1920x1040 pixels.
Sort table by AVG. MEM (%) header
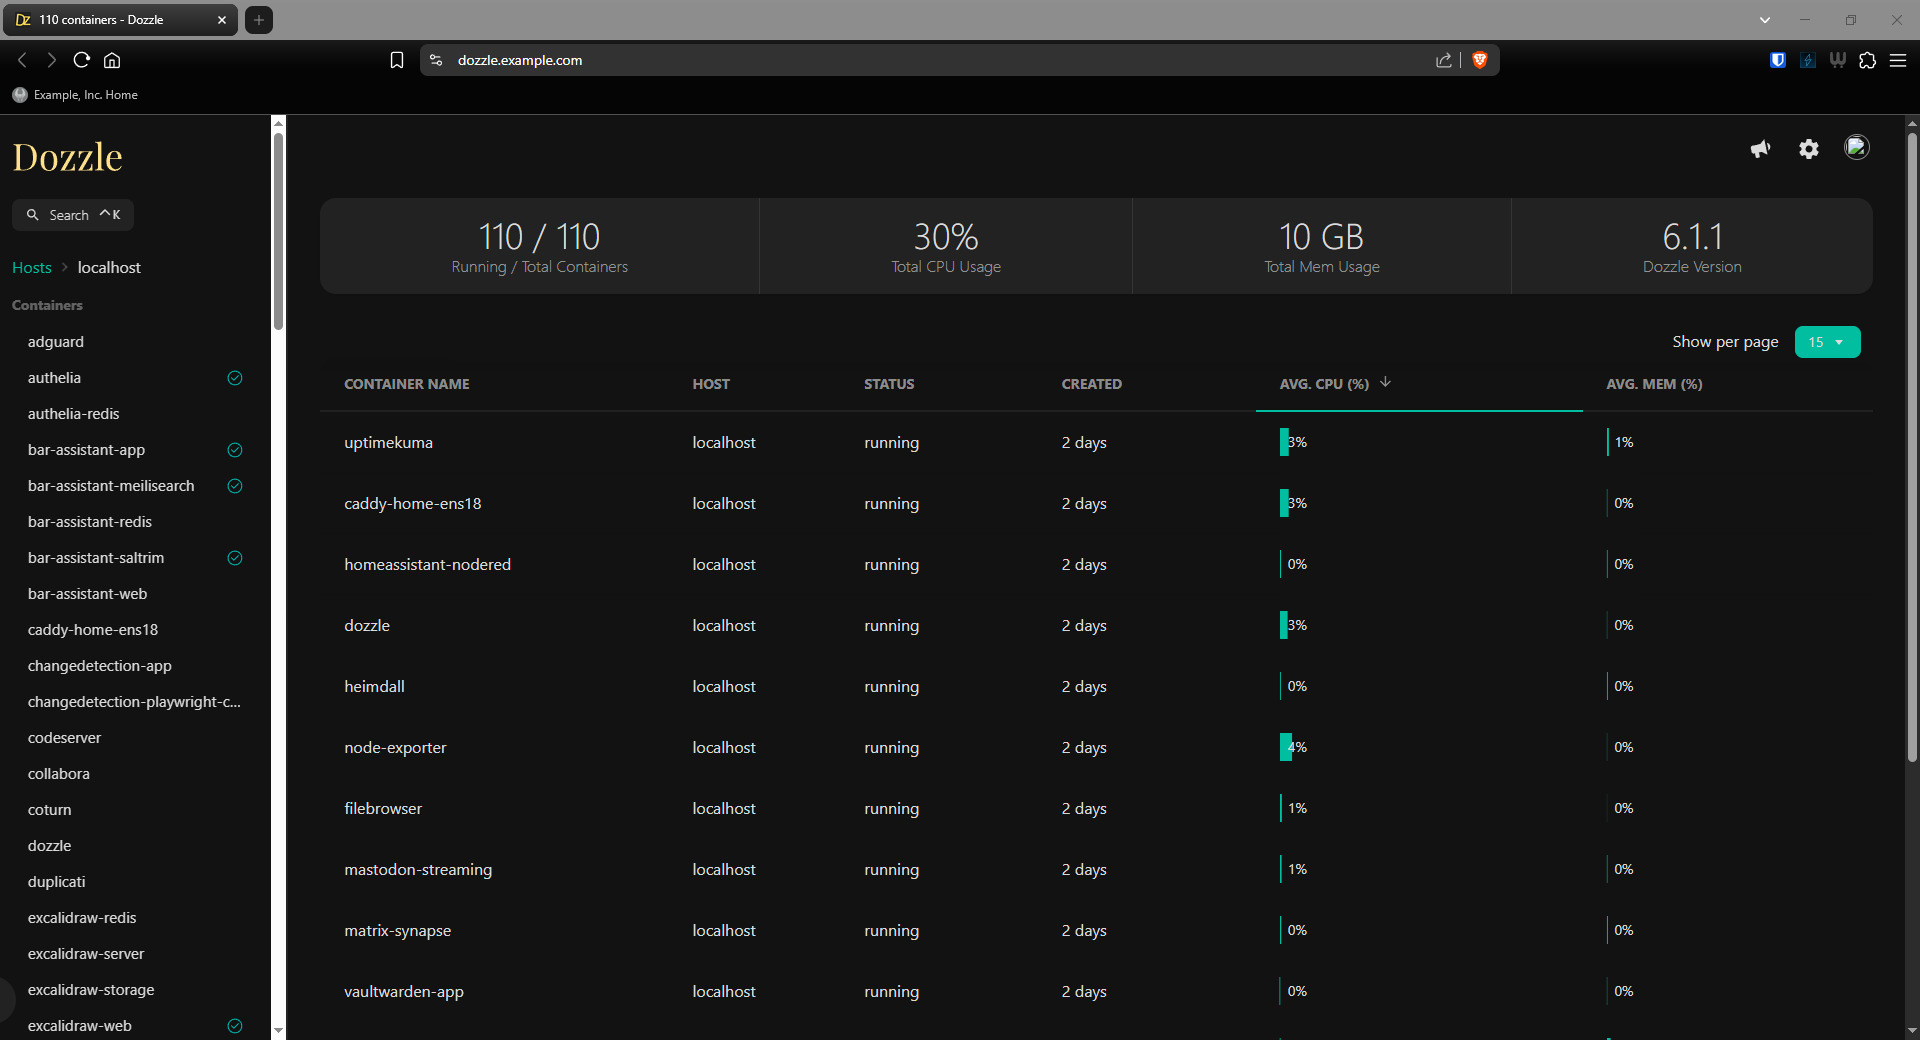click(x=1654, y=384)
